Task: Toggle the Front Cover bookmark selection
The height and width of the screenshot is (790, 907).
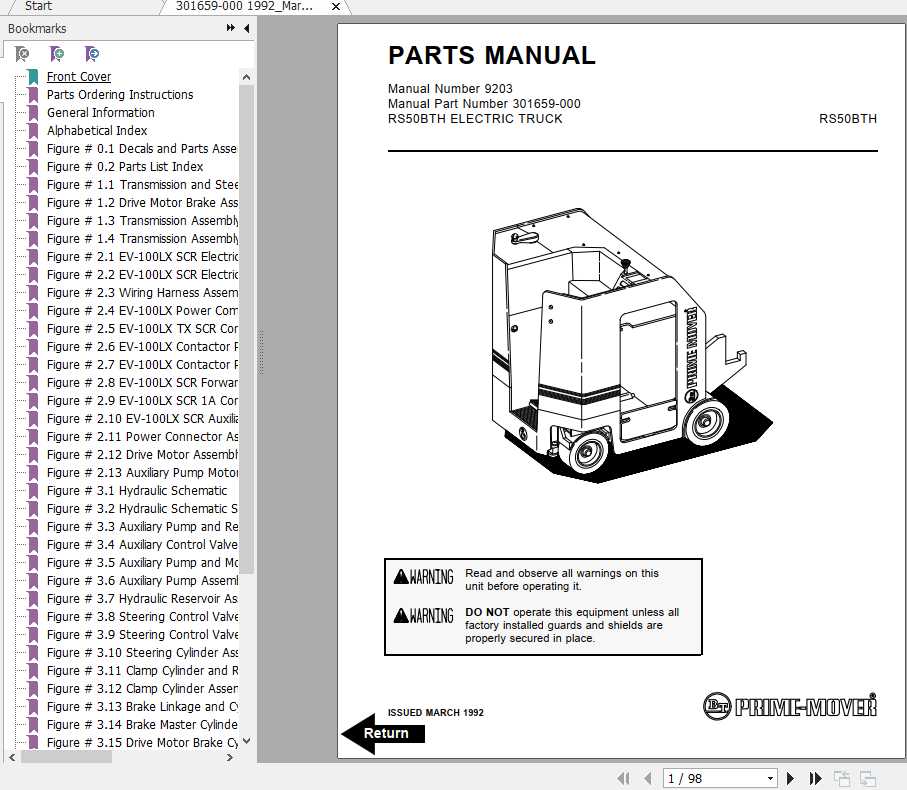Action: coord(79,76)
